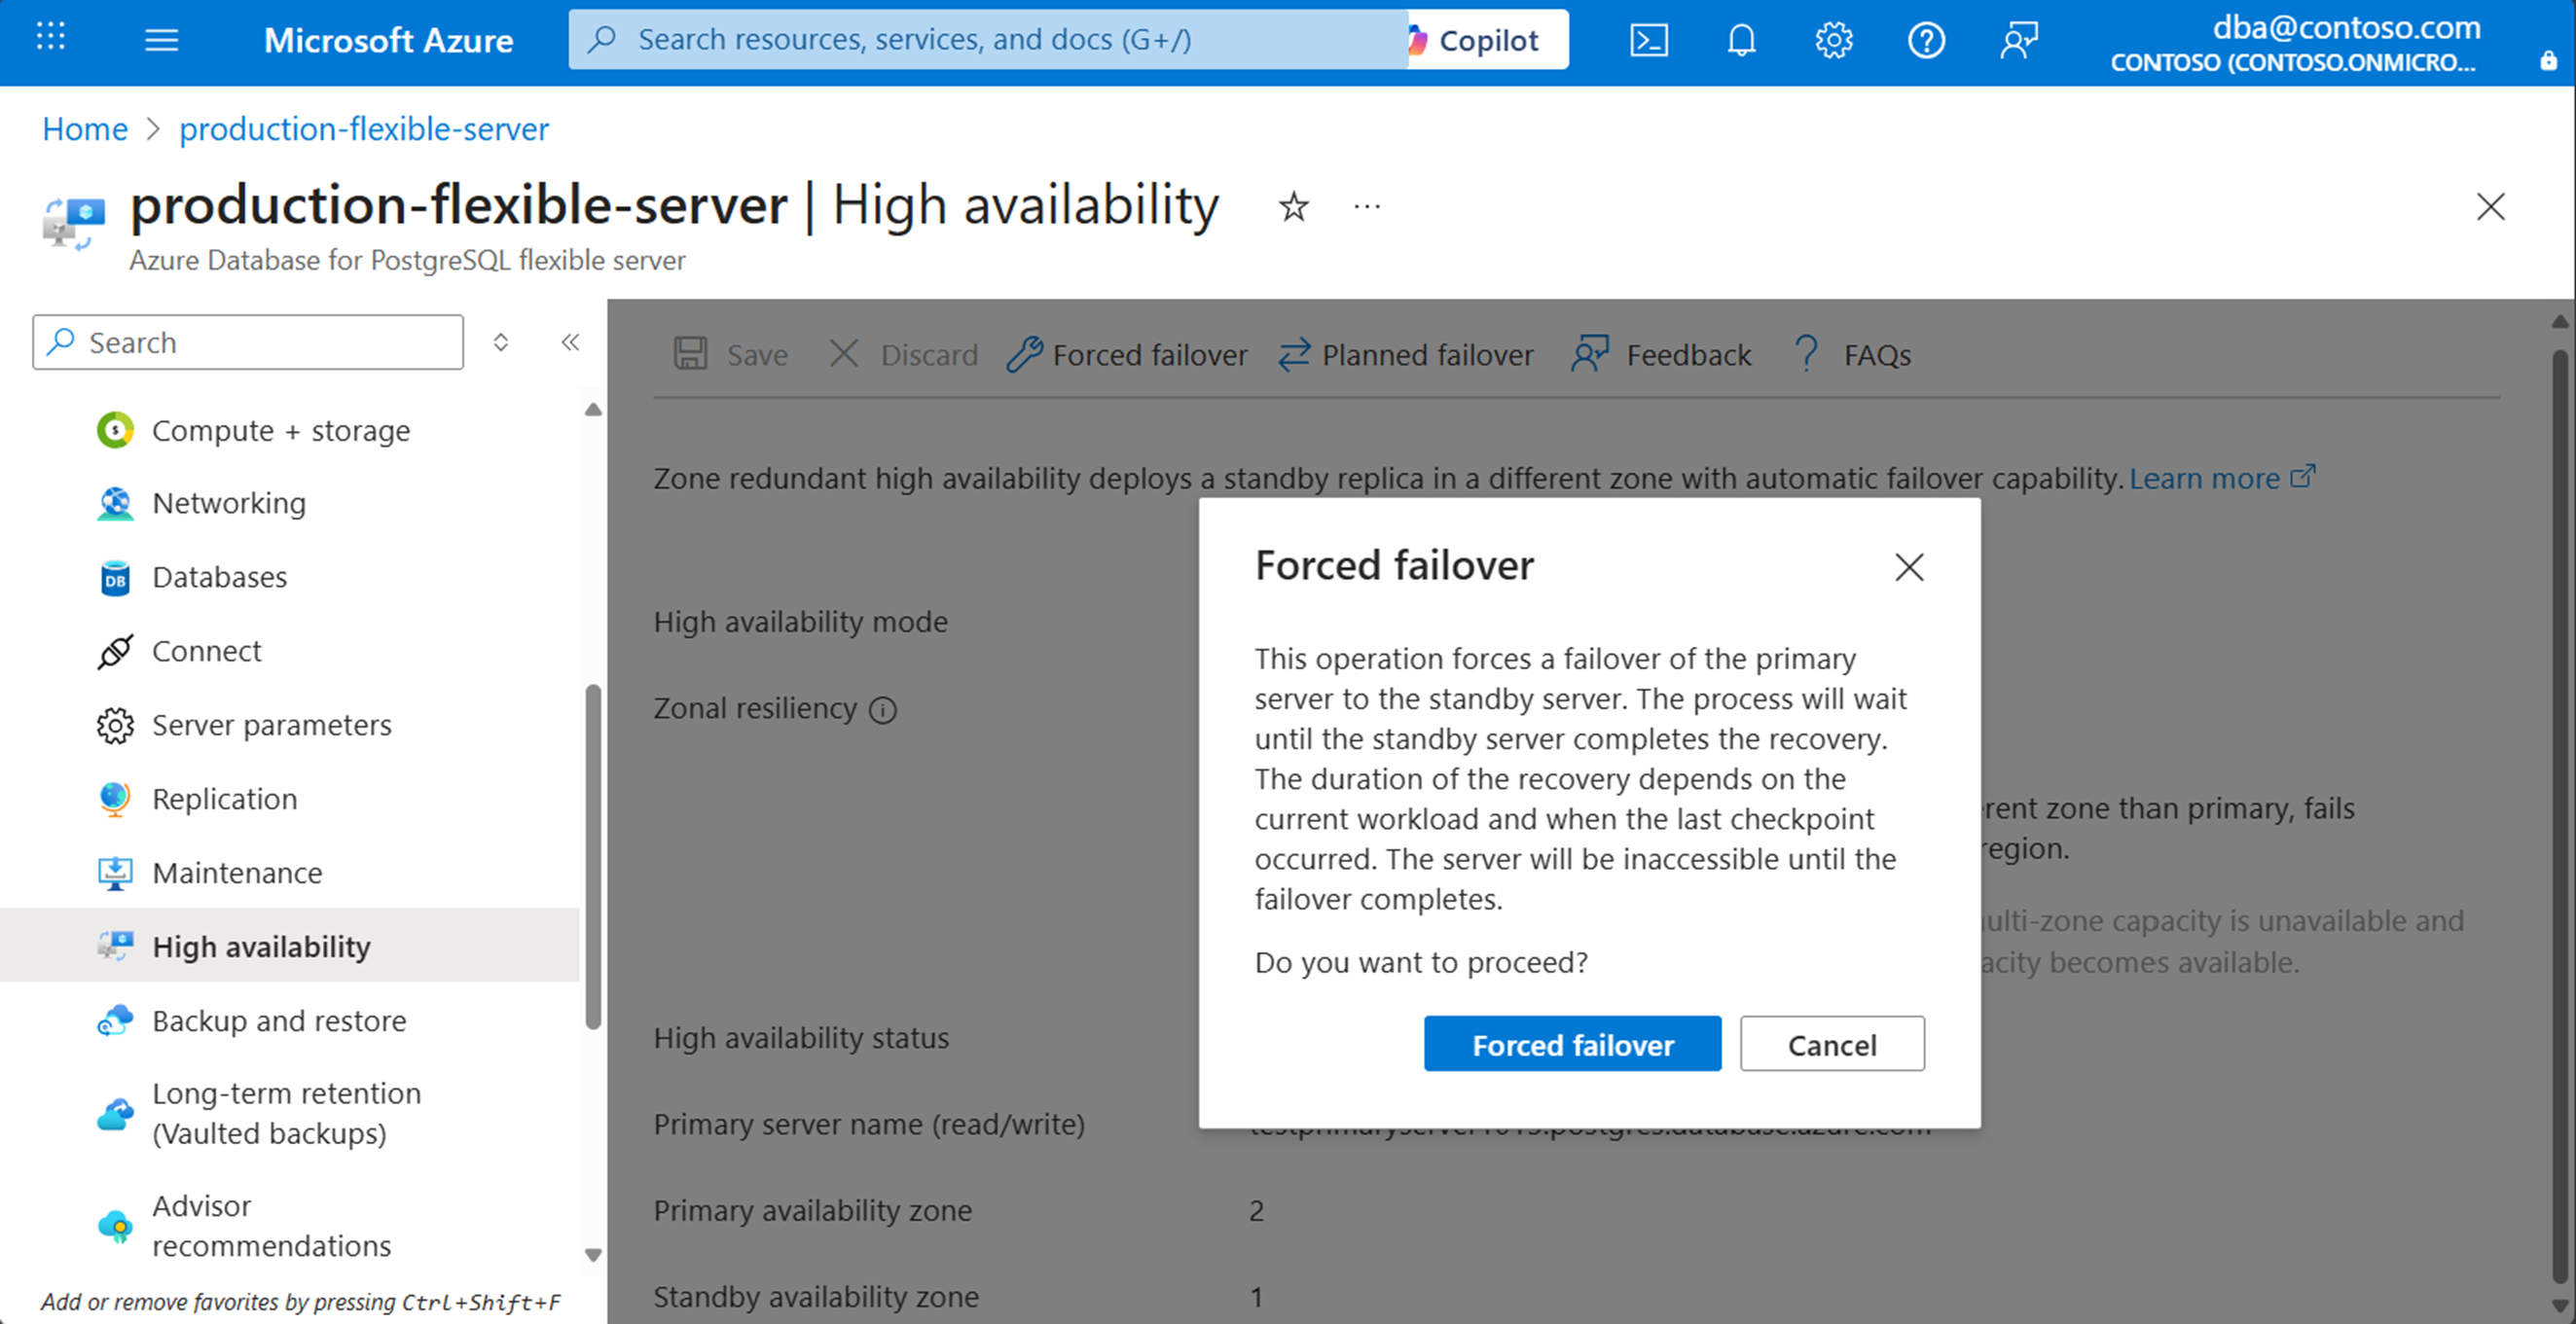
Task: Open Server parameters menu item
Action: point(271,724)
